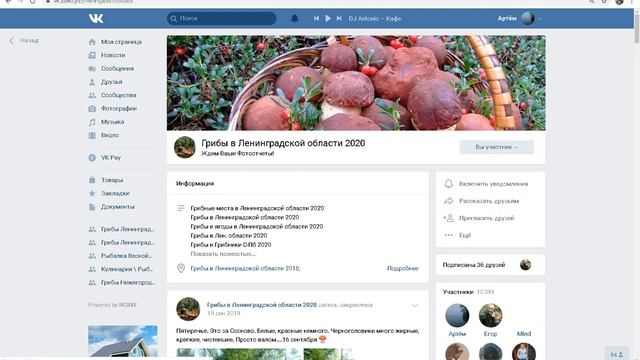Viewport: 640px width, 360px height.
Task: Click Пригласить друзей option
Action: click(x=487, y=218)
